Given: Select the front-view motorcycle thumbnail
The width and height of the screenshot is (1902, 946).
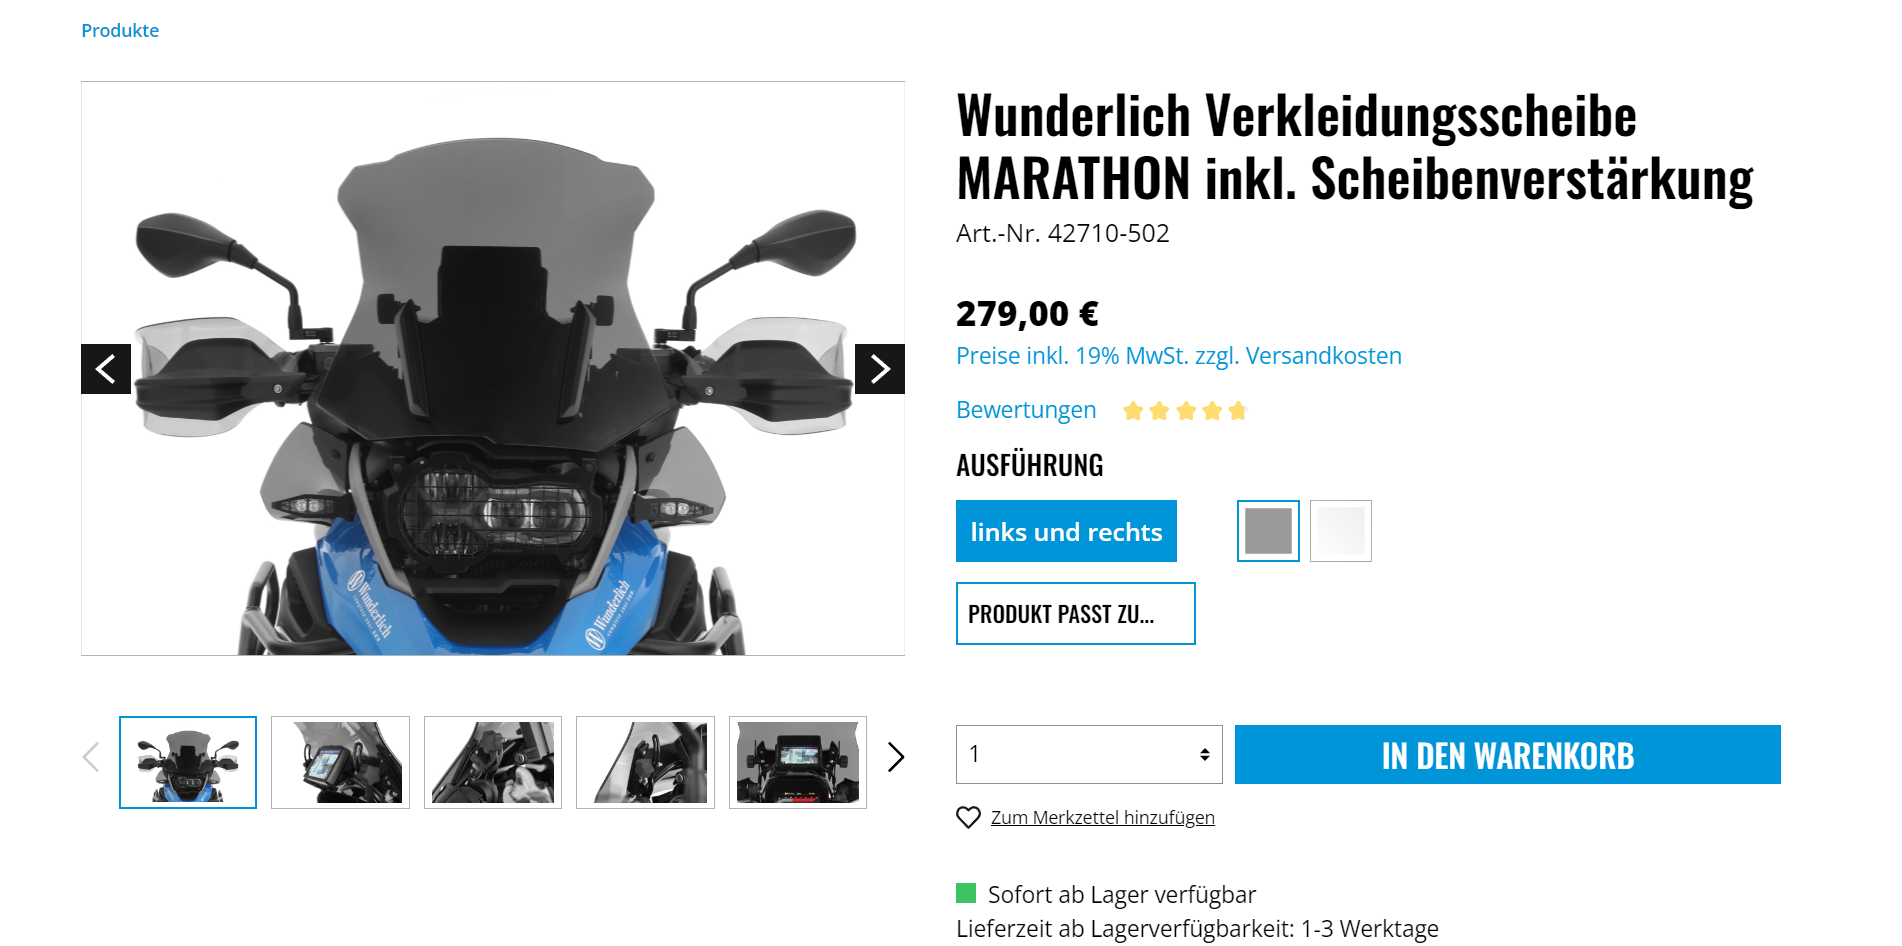Looking at the screenshot, I should pos(188,762).
